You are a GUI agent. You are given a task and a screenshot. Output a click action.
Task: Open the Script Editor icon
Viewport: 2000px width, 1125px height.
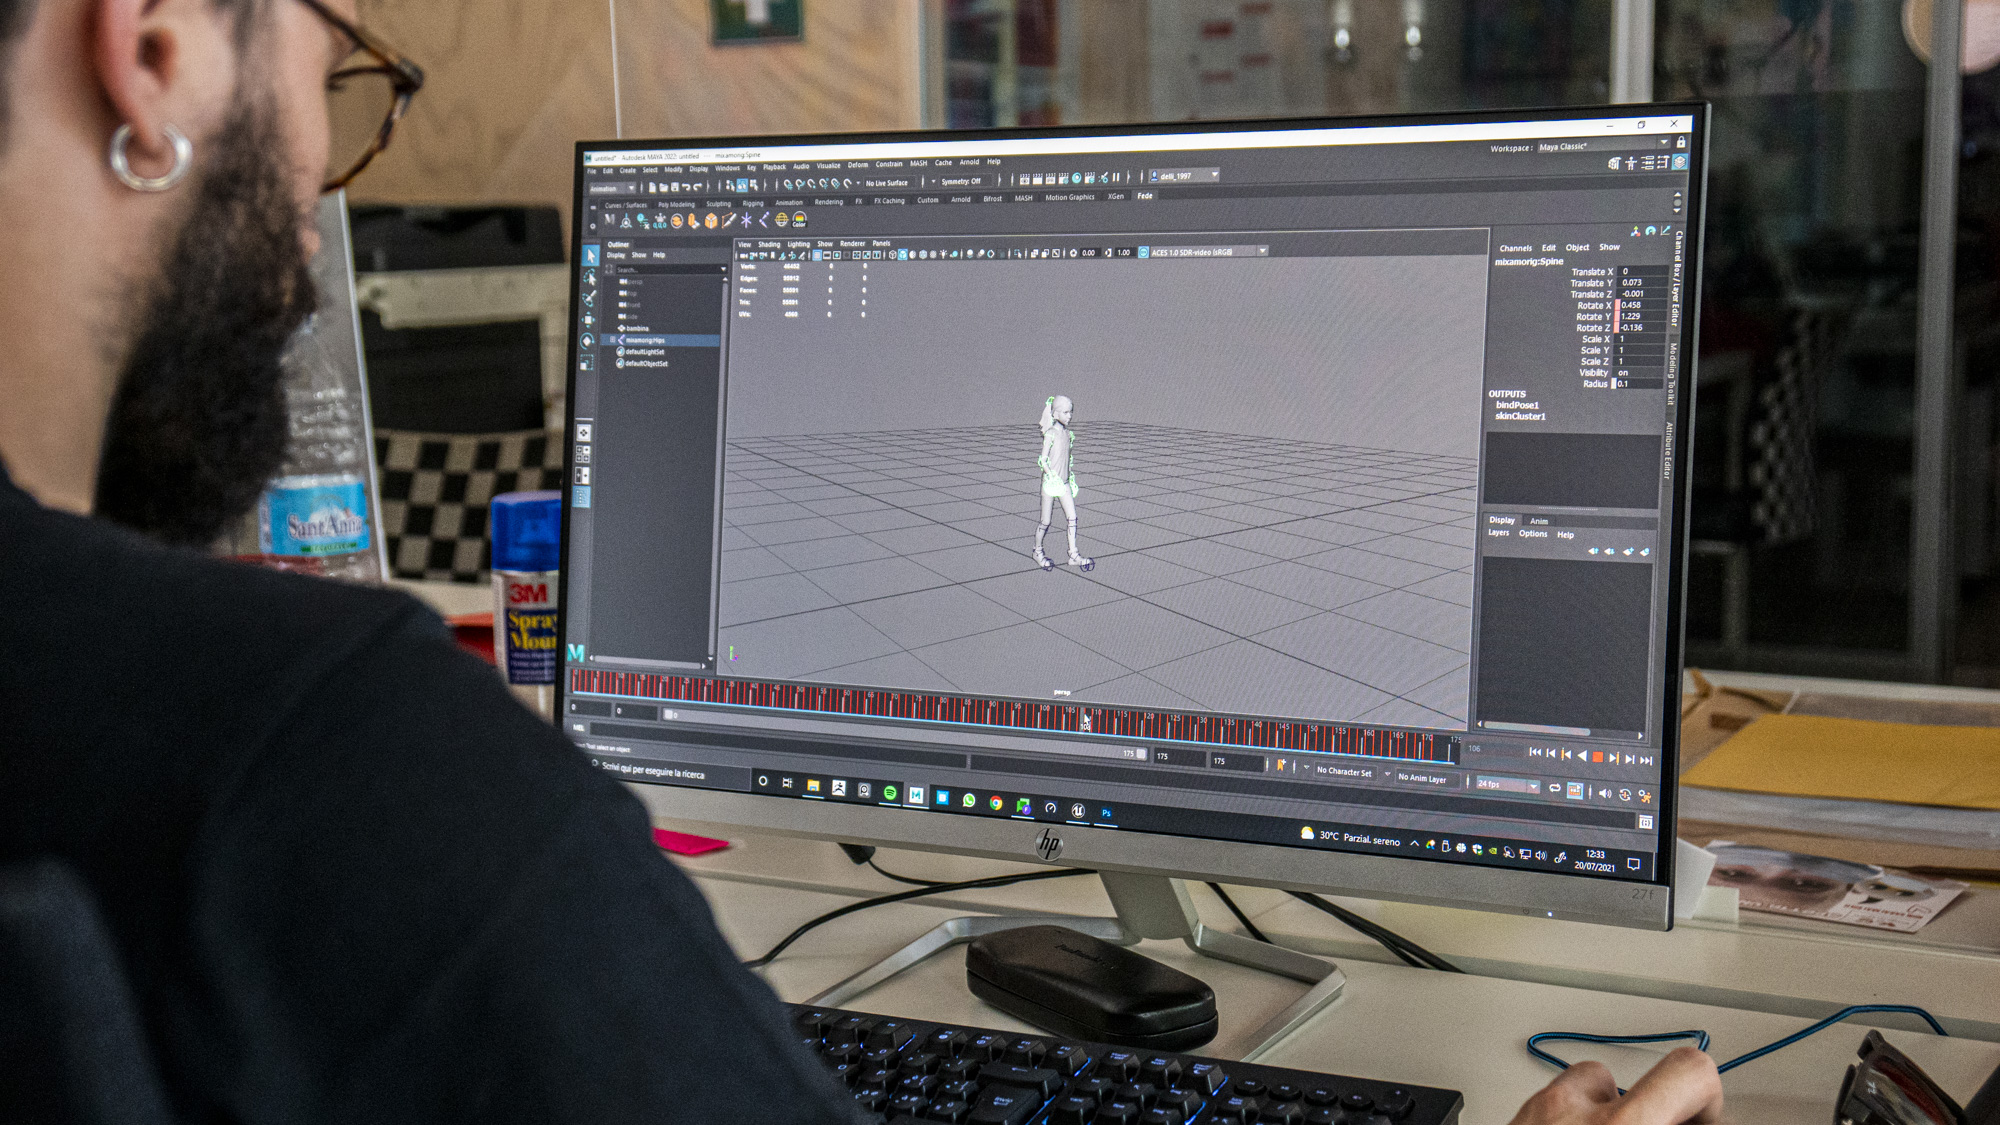(1645, 822)
